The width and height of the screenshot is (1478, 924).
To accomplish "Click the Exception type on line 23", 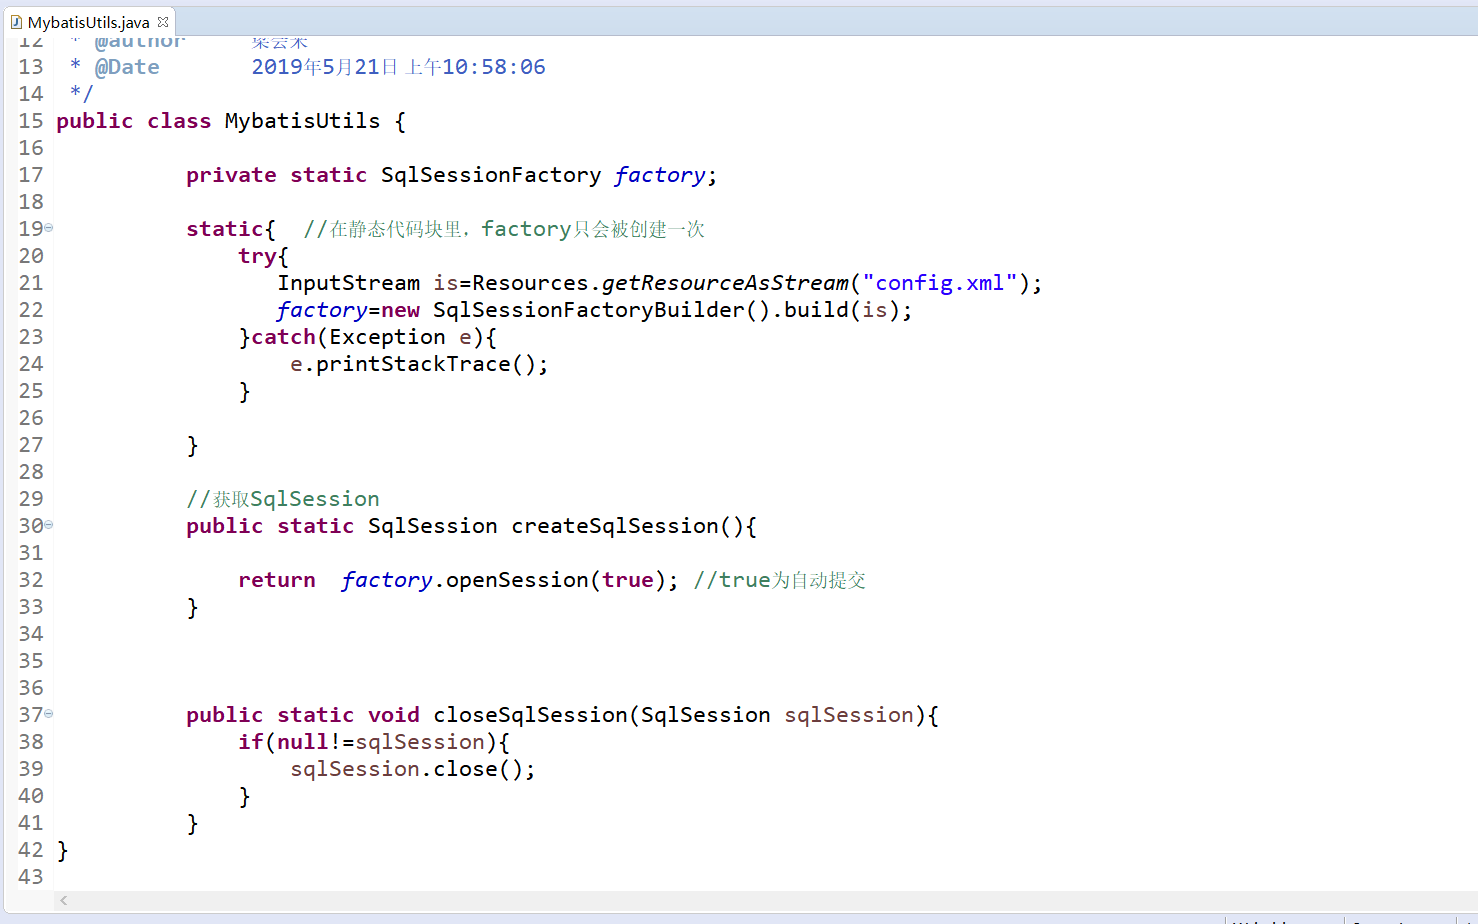I will (387, 337).
